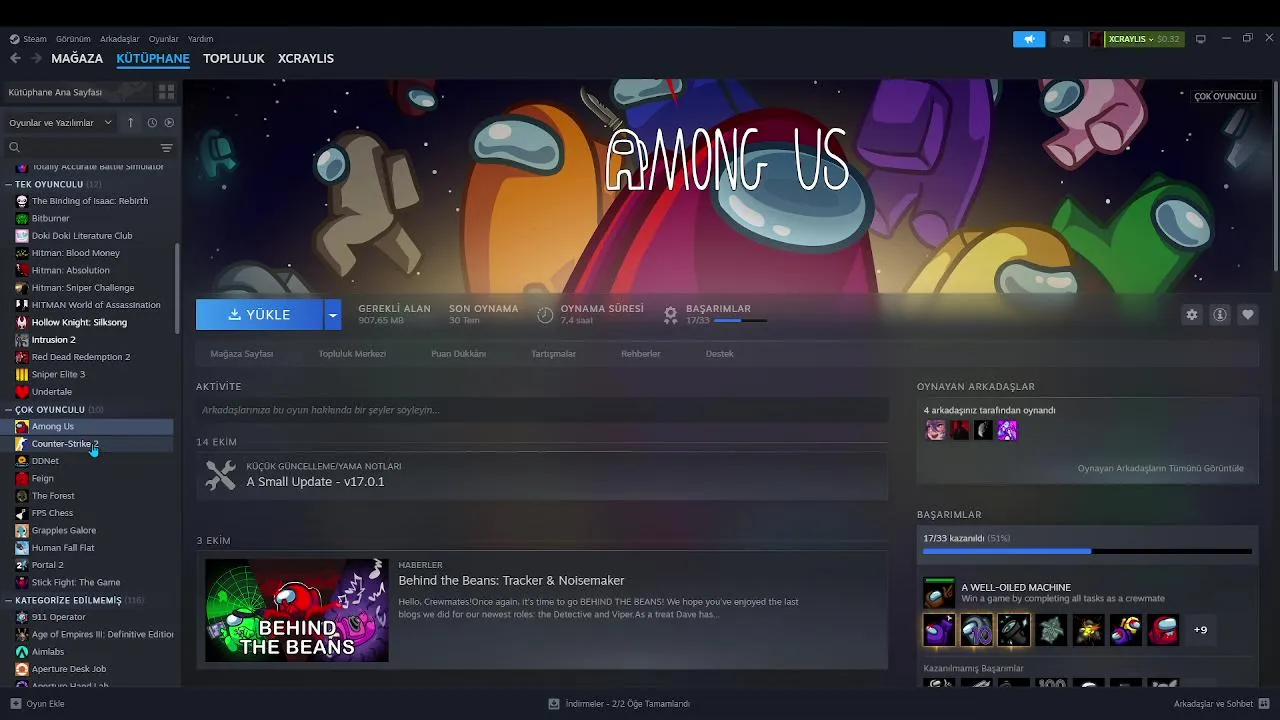Open the A Well-Oiled Machine achievement icon
The width and height of the screenshot is (1280, 720).
939,593
